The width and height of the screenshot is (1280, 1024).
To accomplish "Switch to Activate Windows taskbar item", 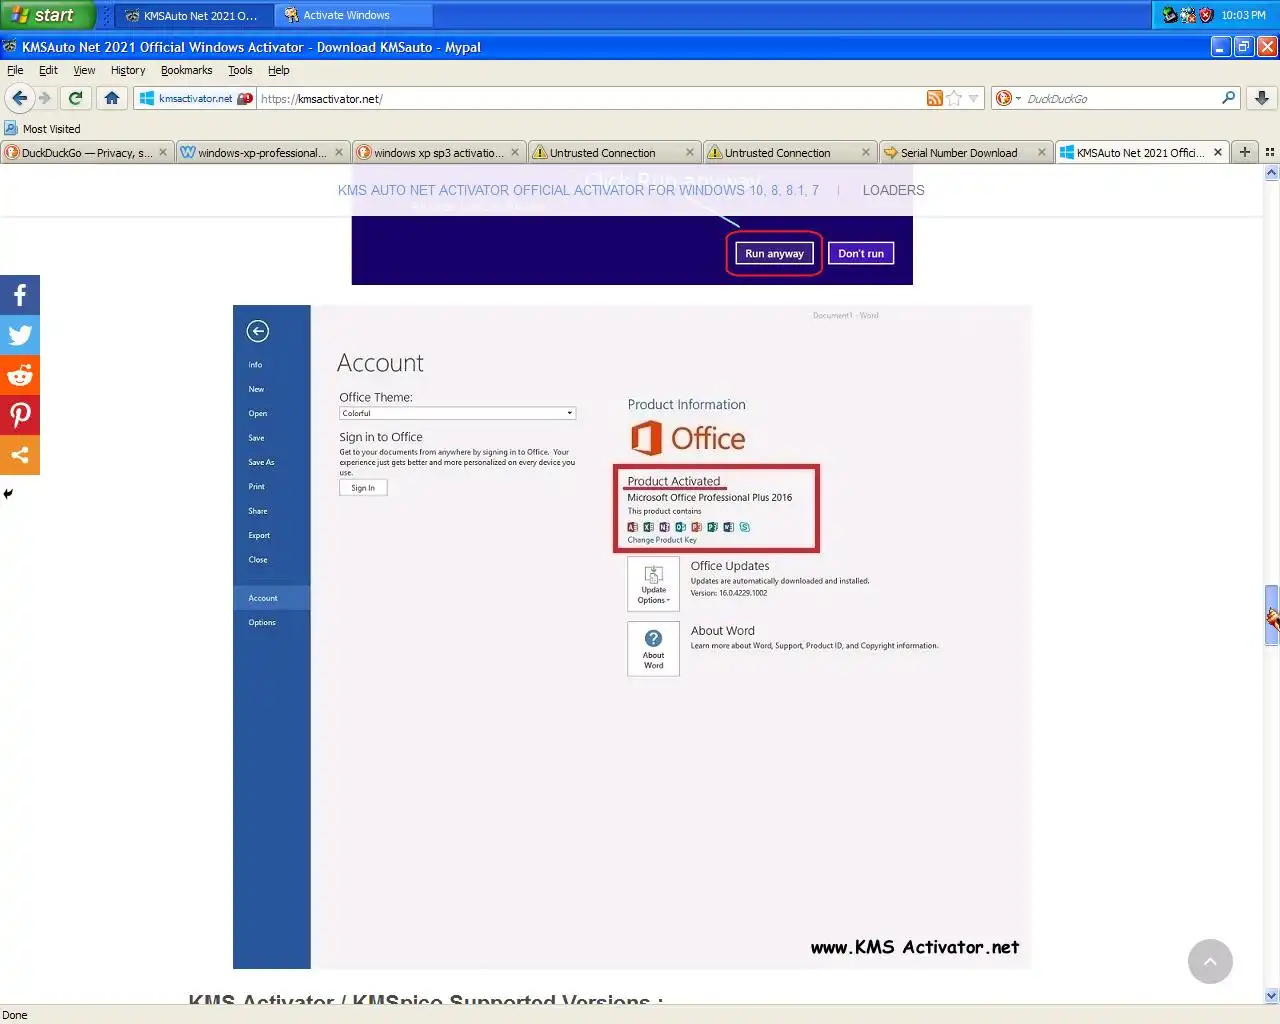I will (x=354, y=15).
